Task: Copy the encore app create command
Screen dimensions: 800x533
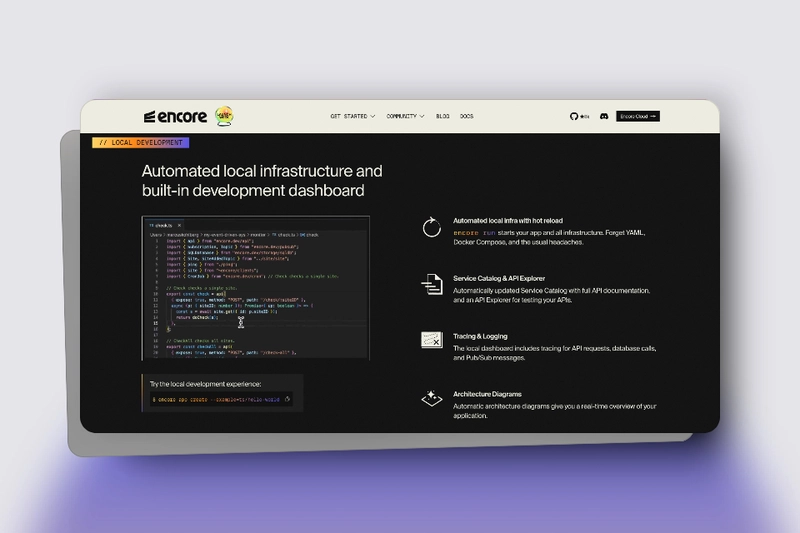Action: pyautogui.click(x=287, y=399)
